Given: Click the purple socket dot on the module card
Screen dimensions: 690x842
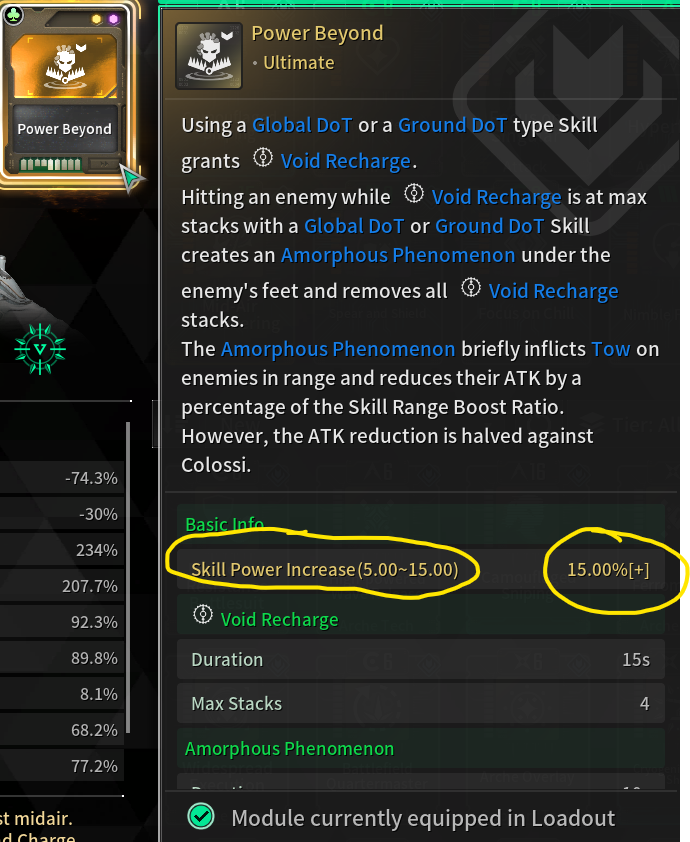Looking at the screenshot, I should [x=113, y=19].
